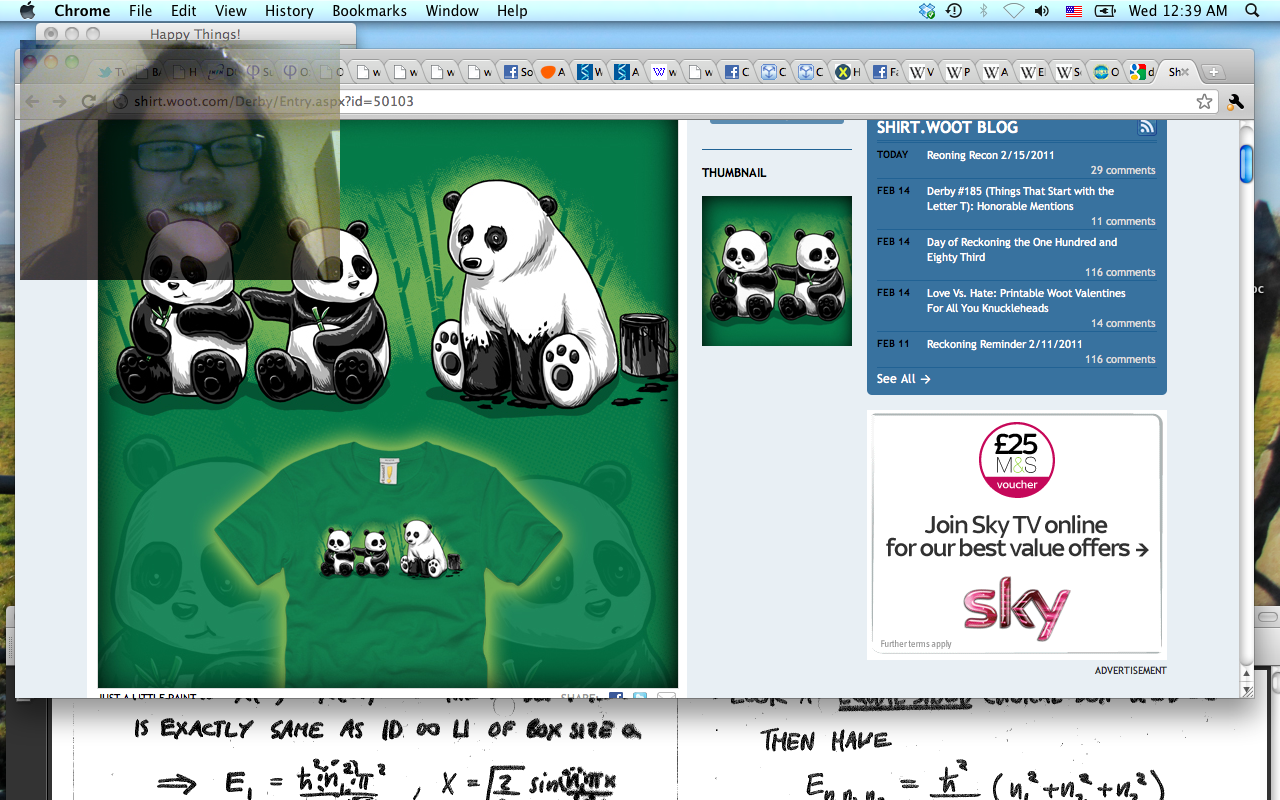Open the History menu
The width and height of the screenshot is (1280, 800).
289,11
